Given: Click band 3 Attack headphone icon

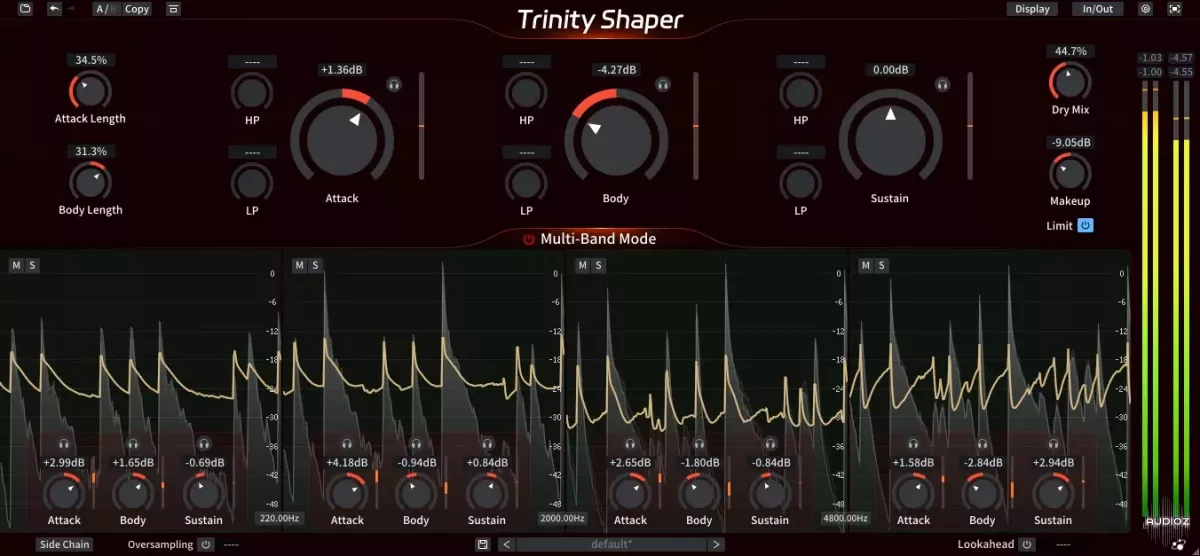Looking at the screenshot, I should click(630, 443).
